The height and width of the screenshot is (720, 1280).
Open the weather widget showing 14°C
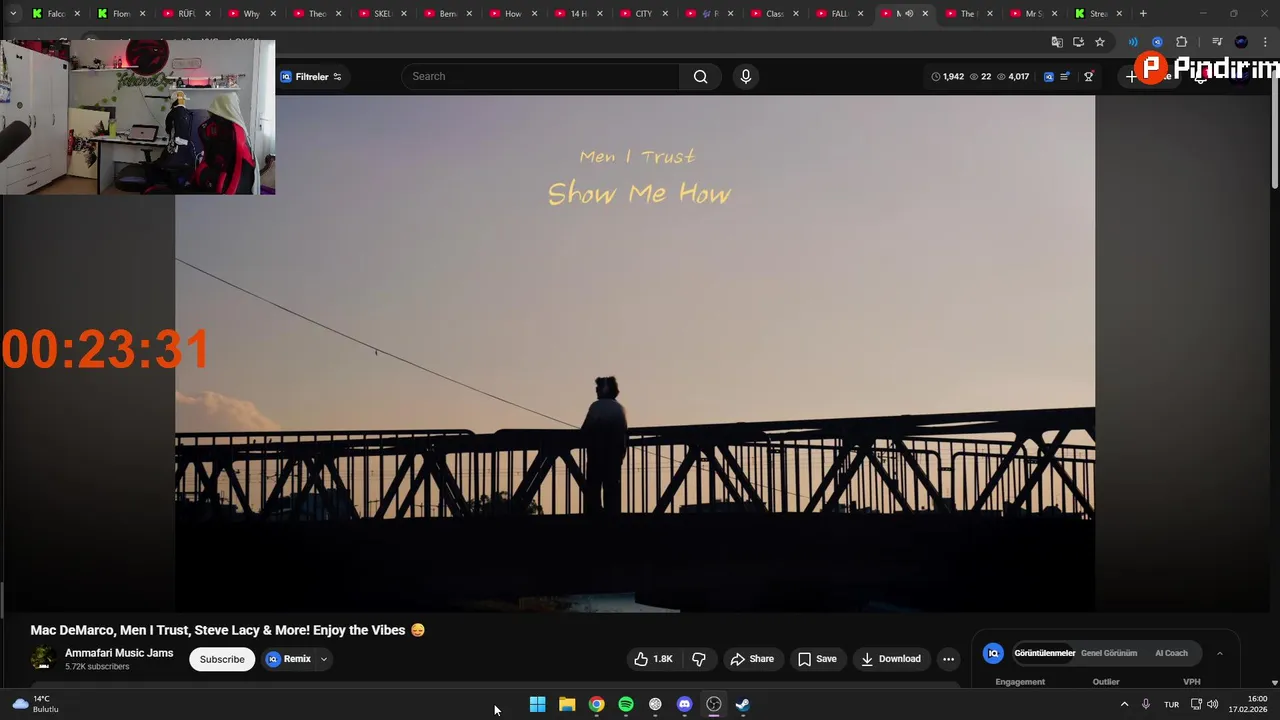[36, 704]
